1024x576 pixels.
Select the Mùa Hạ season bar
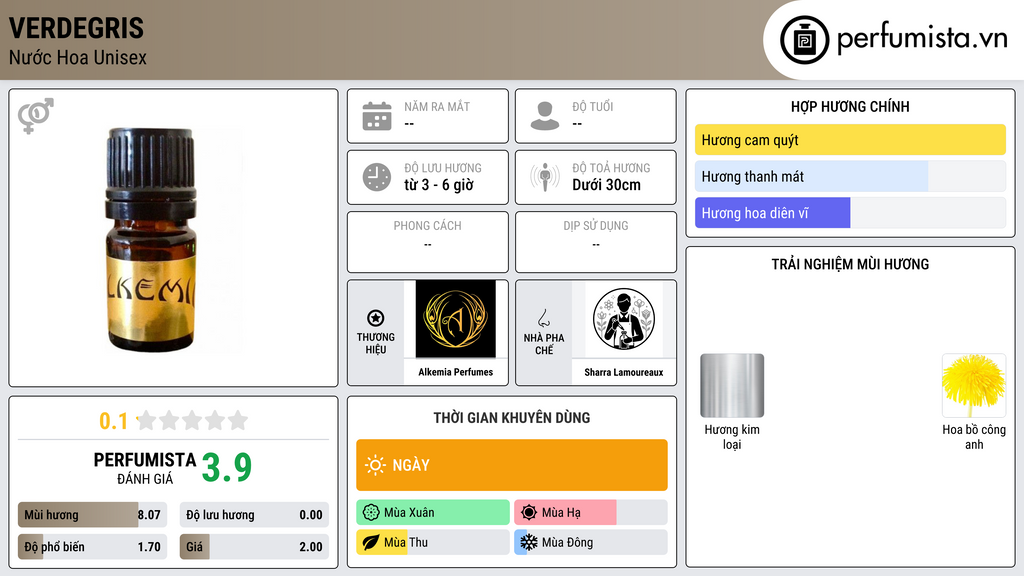tap(591, 513)
